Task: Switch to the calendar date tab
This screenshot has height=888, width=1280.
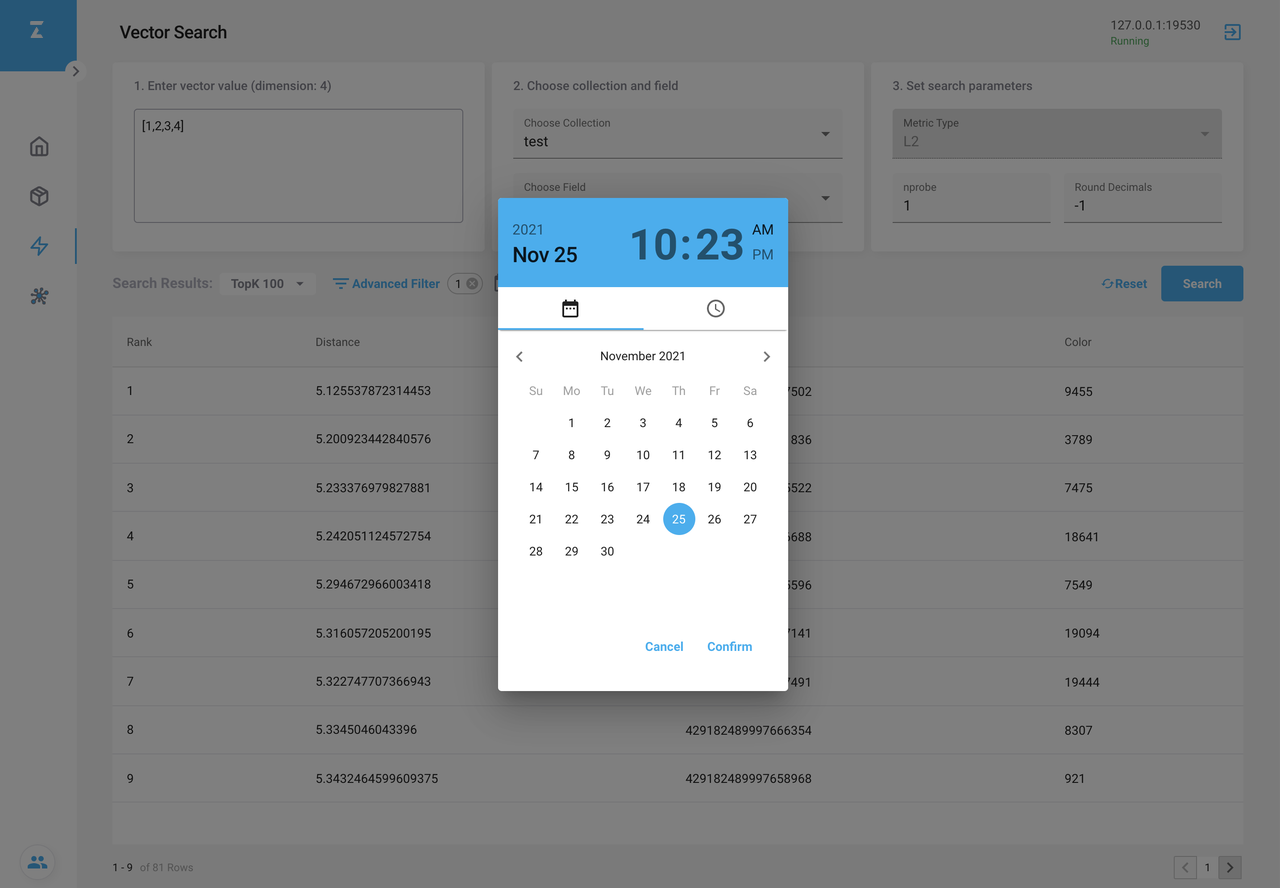Action: pos(570,309)
